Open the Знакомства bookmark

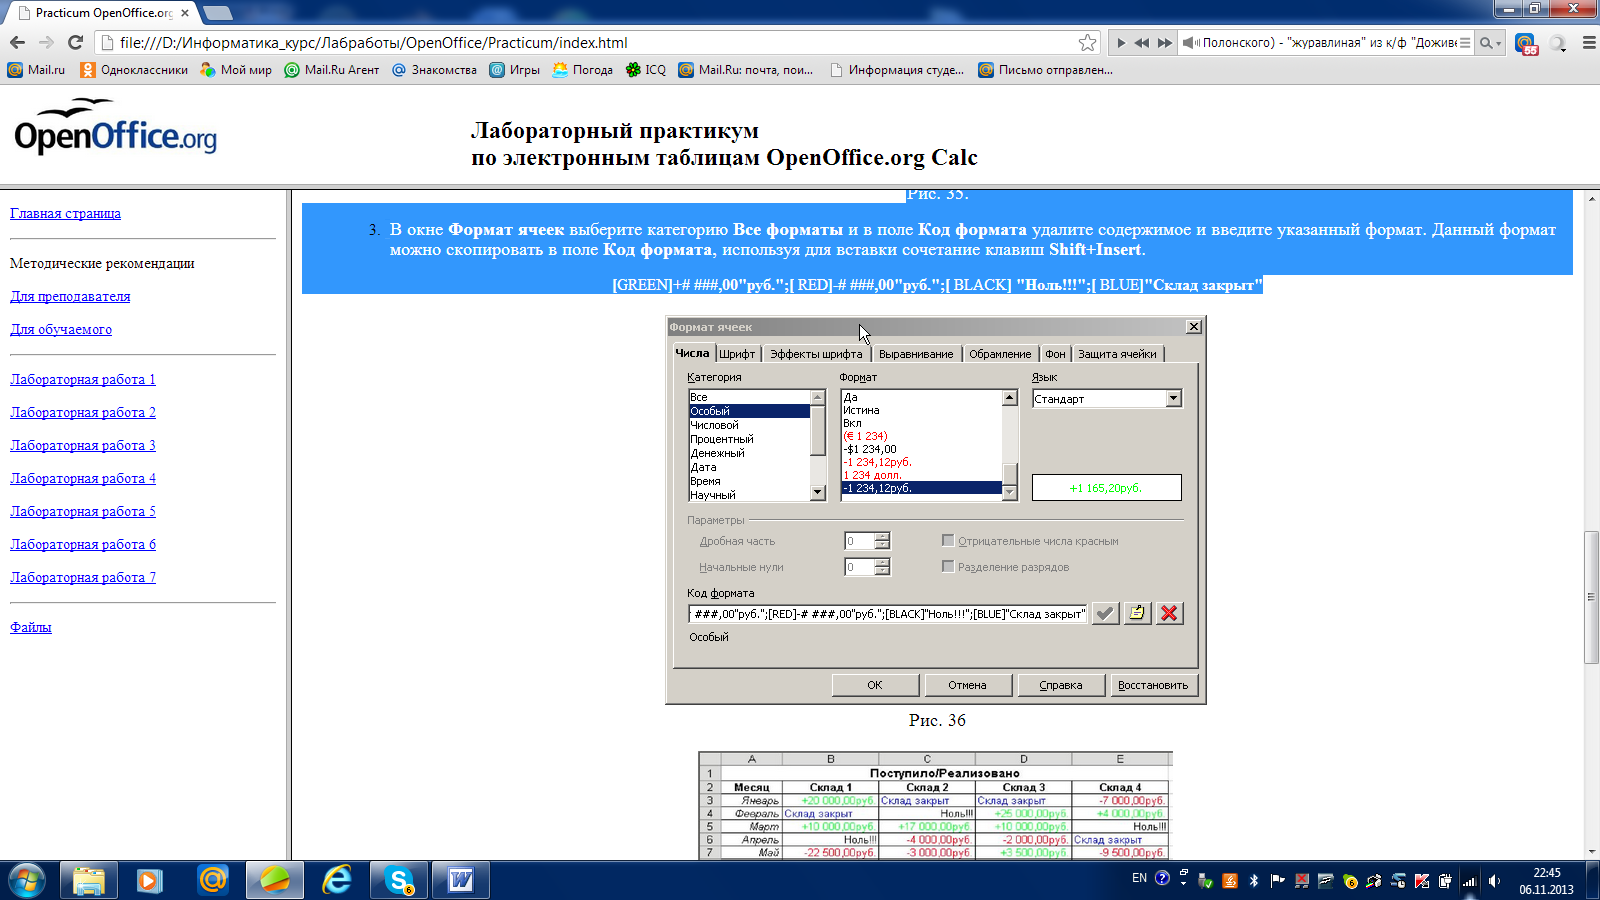pyautogui.click(x=434, y=70)
